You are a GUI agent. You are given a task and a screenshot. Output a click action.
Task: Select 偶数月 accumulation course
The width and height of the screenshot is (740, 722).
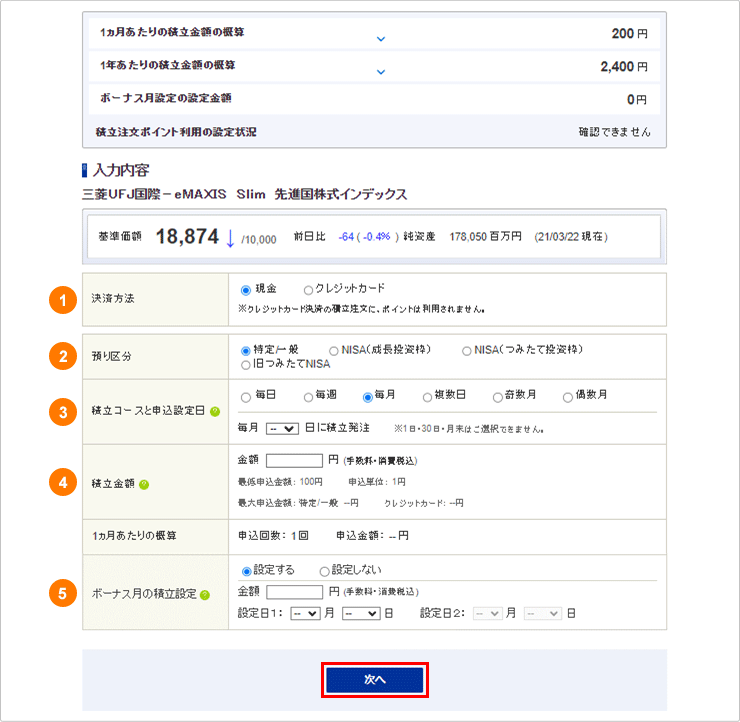tap(568, 397)
